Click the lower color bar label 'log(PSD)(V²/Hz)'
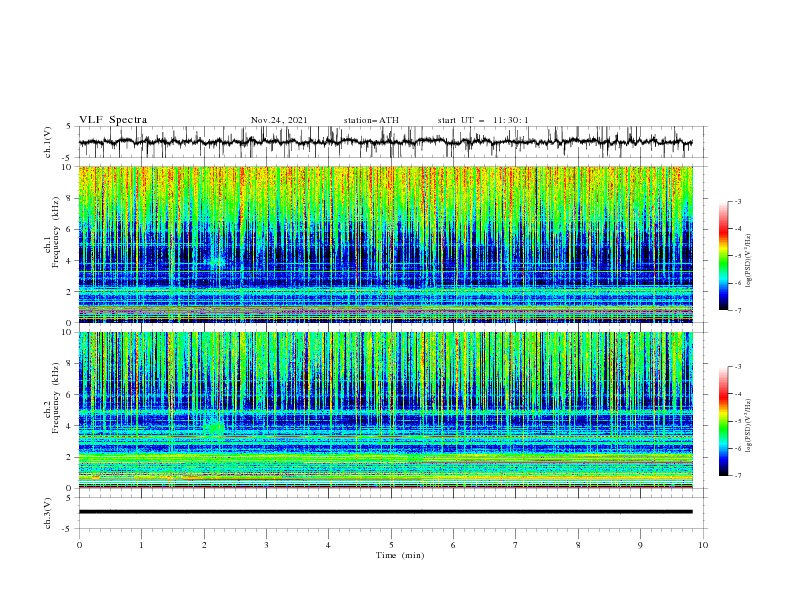792x612 pixels. [749, 426]
